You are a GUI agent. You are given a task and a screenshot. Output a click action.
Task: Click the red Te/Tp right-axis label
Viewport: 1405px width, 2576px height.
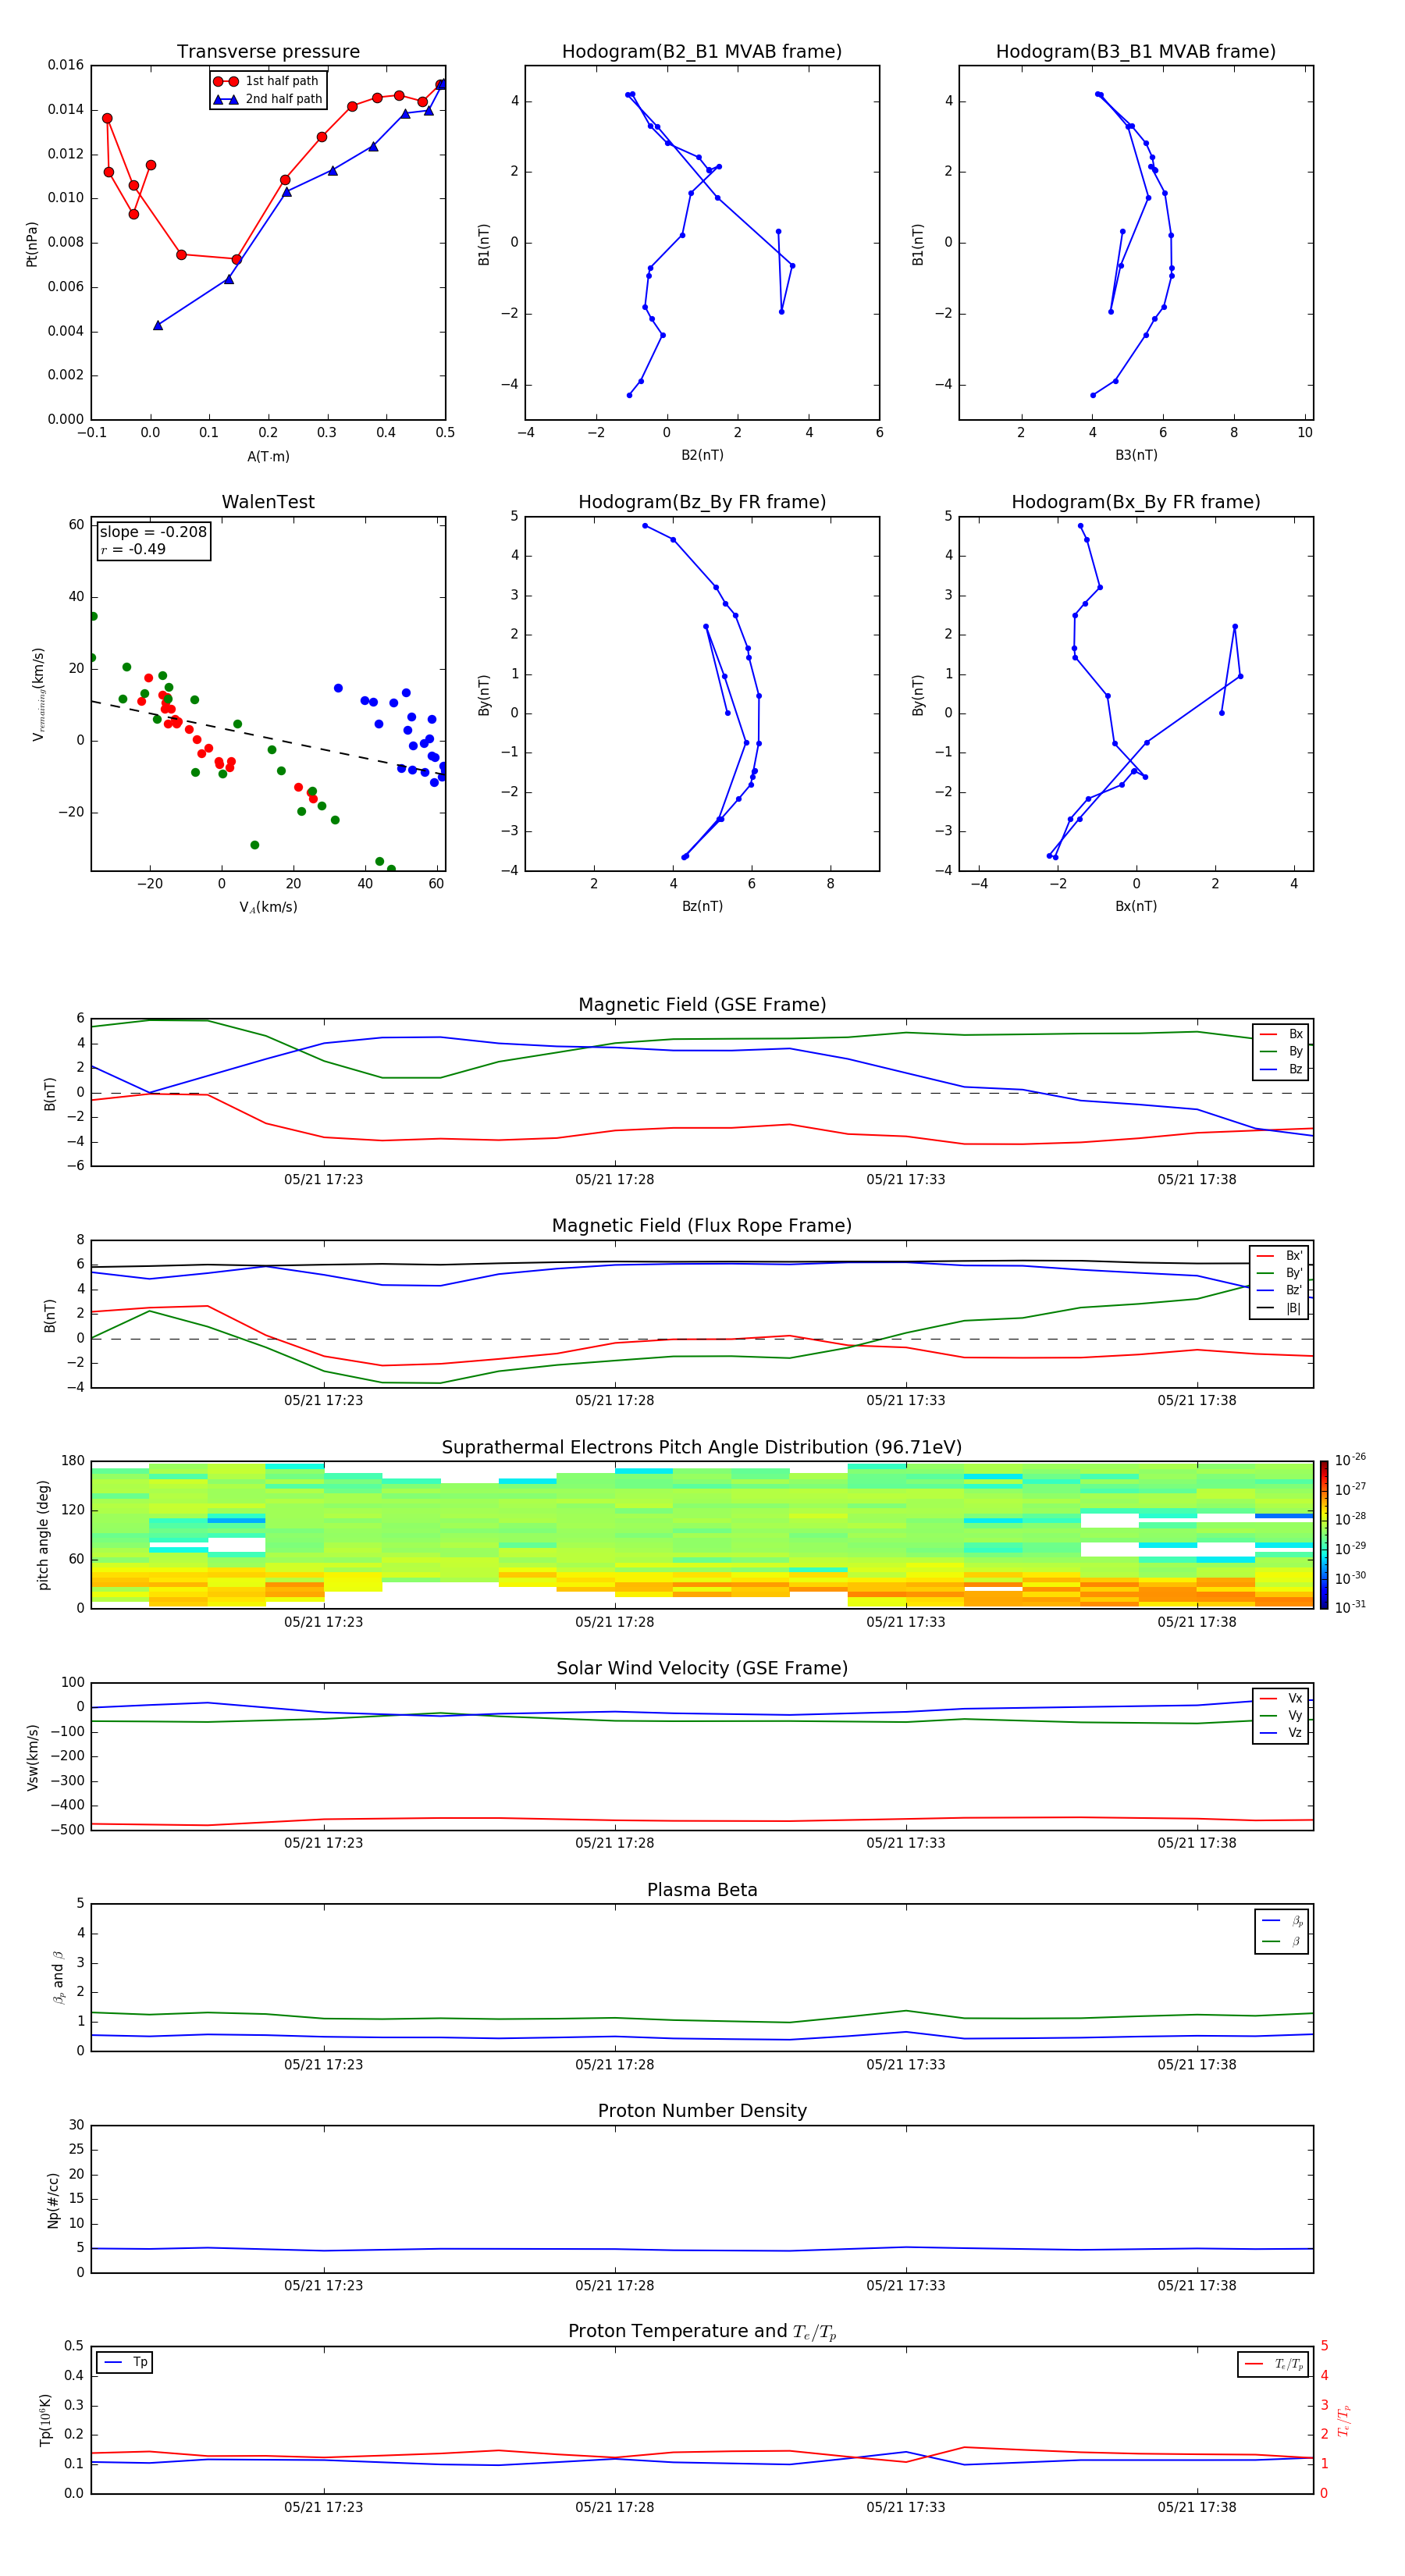(x=1344, y=2420)
